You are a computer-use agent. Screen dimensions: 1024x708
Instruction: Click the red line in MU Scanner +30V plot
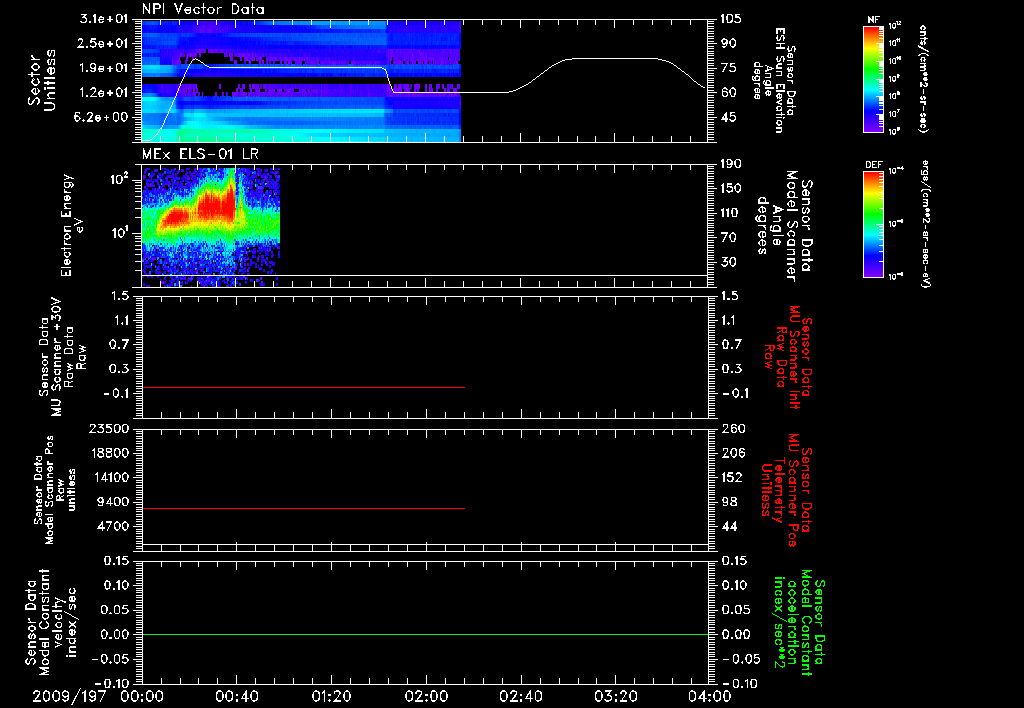pyautogui.click(x=303, y=387)
